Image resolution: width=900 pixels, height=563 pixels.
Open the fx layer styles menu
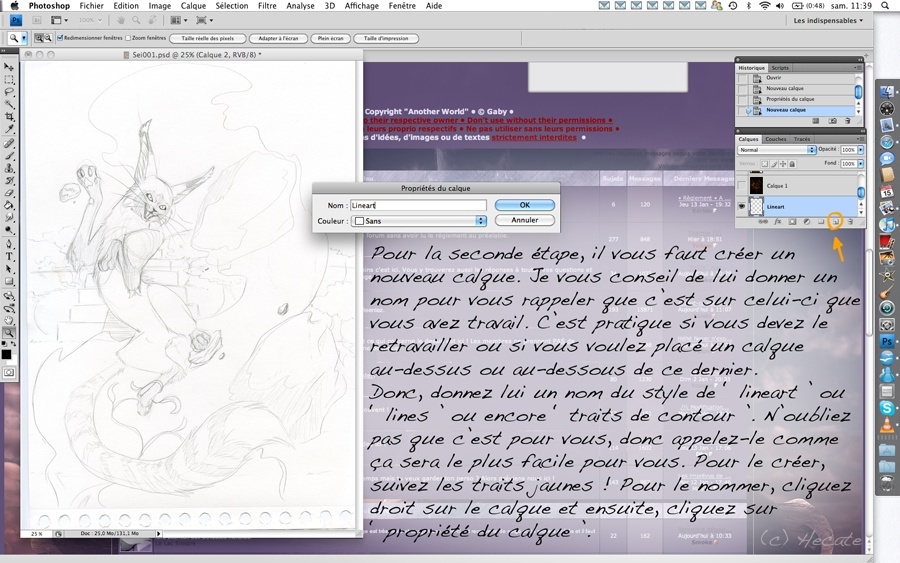[x=778, y=222]
